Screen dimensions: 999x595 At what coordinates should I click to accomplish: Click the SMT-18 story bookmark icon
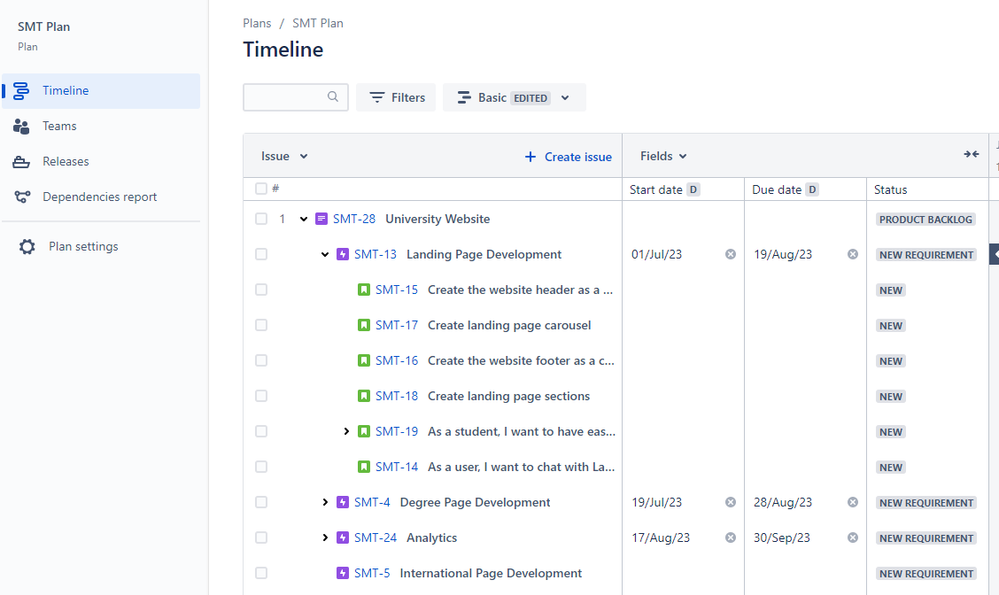tap(364, 396)
